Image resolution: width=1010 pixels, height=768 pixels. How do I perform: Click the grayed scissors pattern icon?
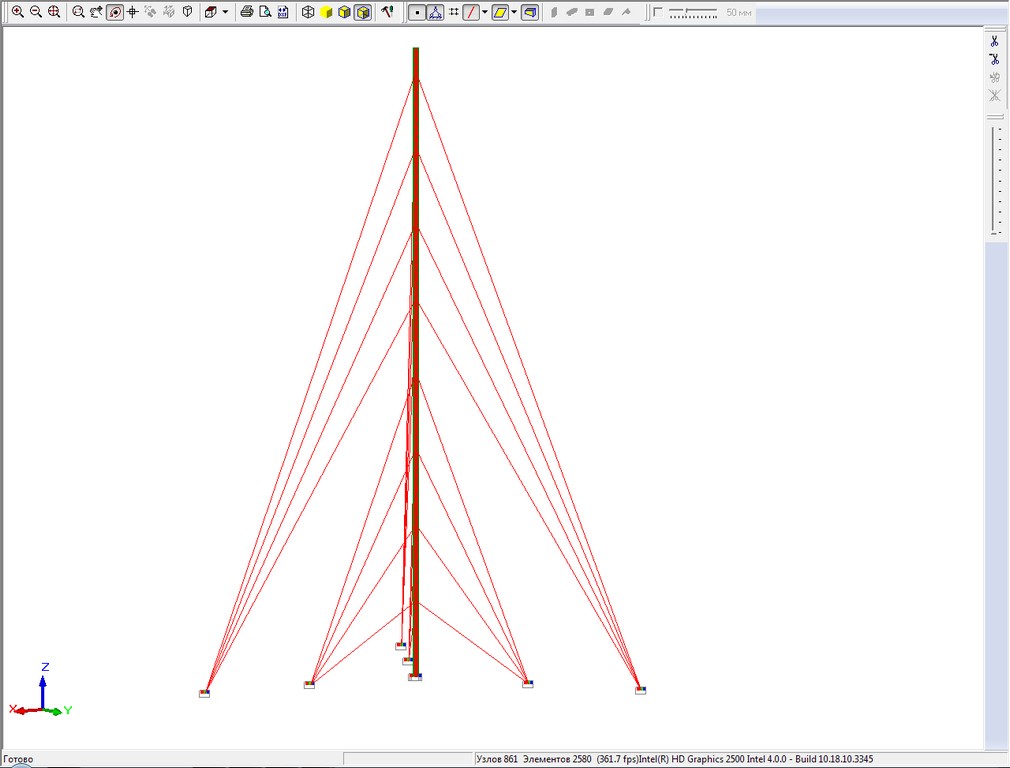[x=995, y=77]
